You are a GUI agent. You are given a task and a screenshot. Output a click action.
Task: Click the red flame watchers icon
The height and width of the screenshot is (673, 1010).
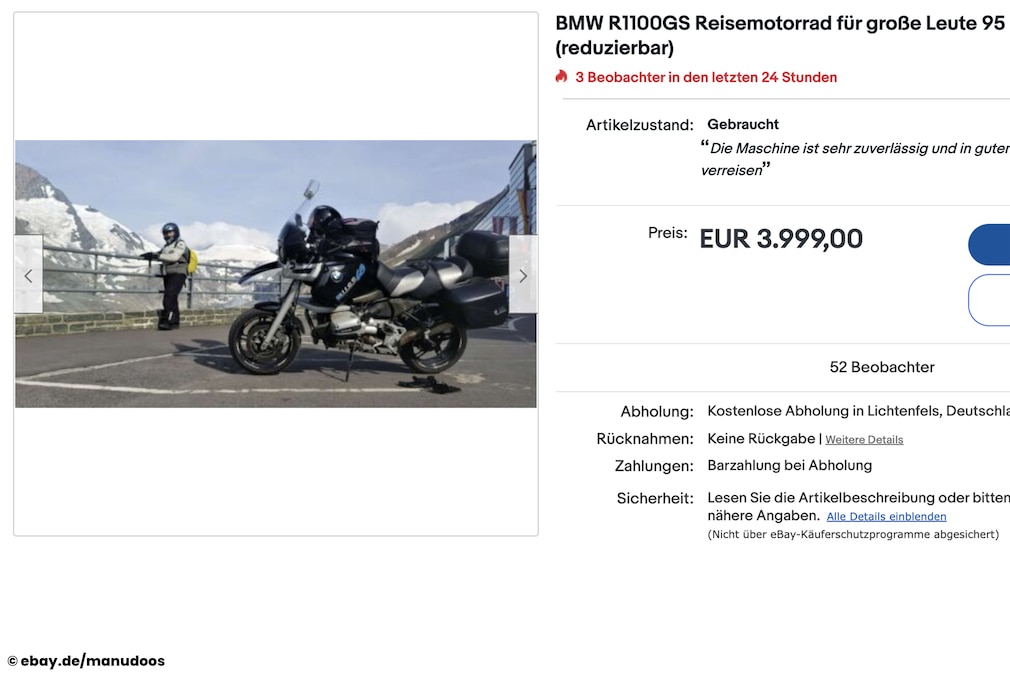[x=562, y=77]
